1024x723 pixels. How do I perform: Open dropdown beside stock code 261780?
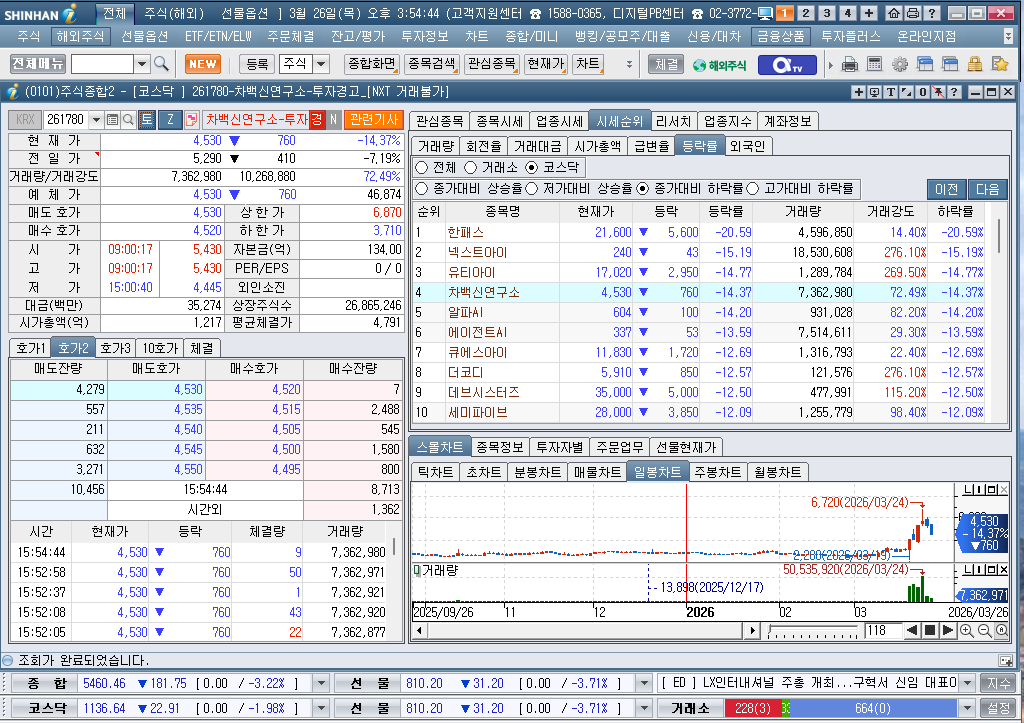pos(97,120)
